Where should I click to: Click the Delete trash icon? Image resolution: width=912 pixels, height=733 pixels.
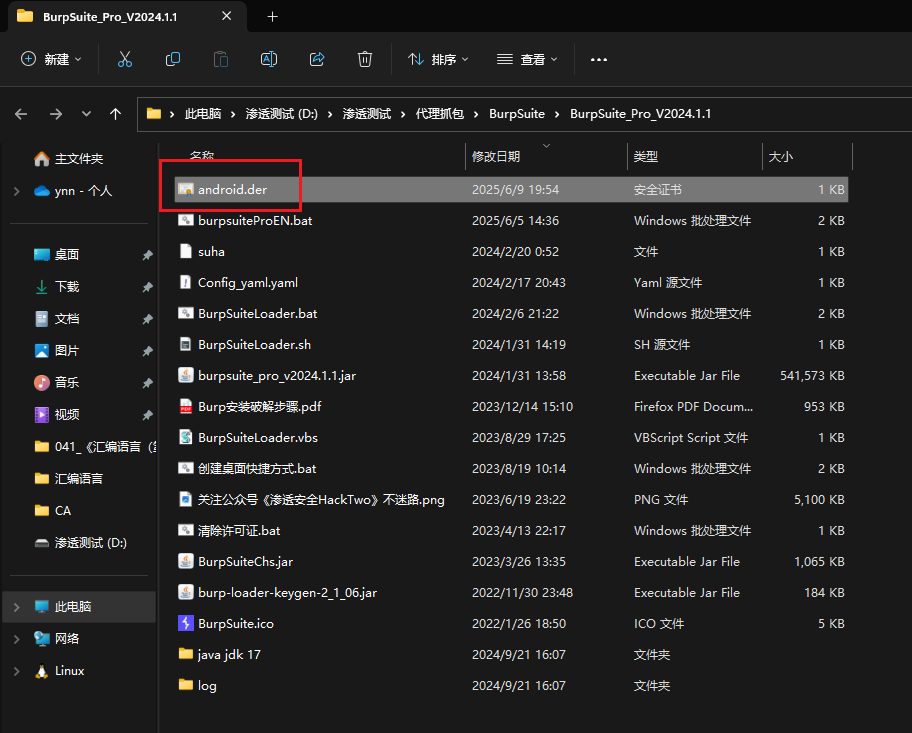tap(365, 59)
